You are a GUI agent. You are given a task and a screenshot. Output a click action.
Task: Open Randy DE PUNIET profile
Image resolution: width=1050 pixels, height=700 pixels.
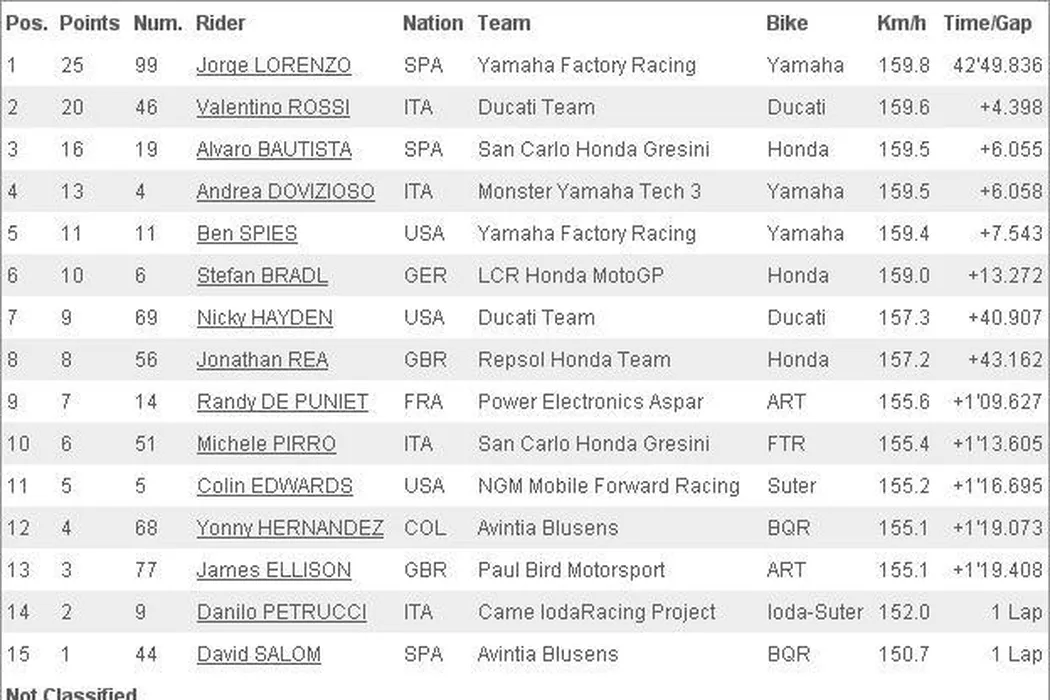(282, 402)
